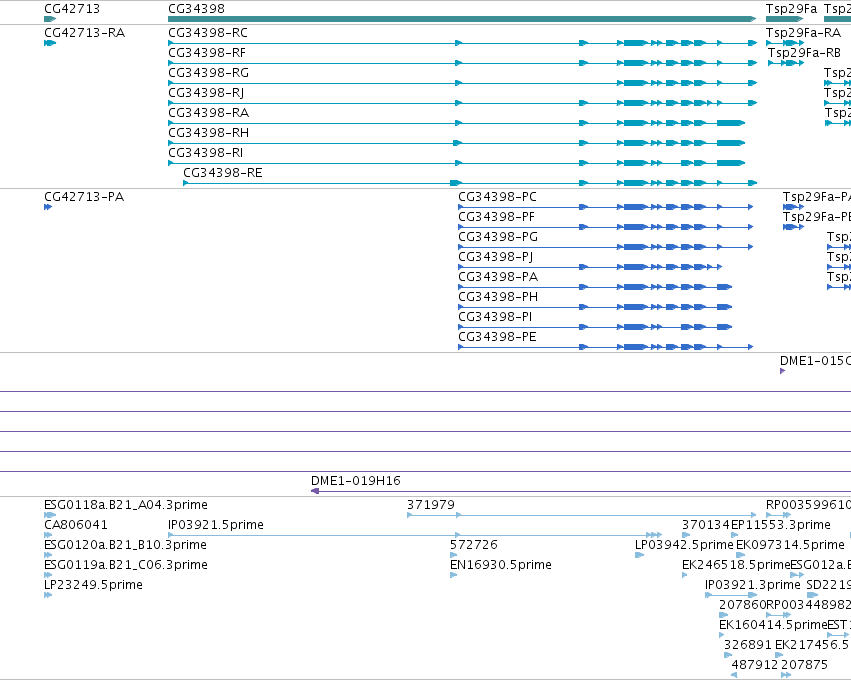
Task: Click the CG34398-PC protein label
Action: pos(497,196)
